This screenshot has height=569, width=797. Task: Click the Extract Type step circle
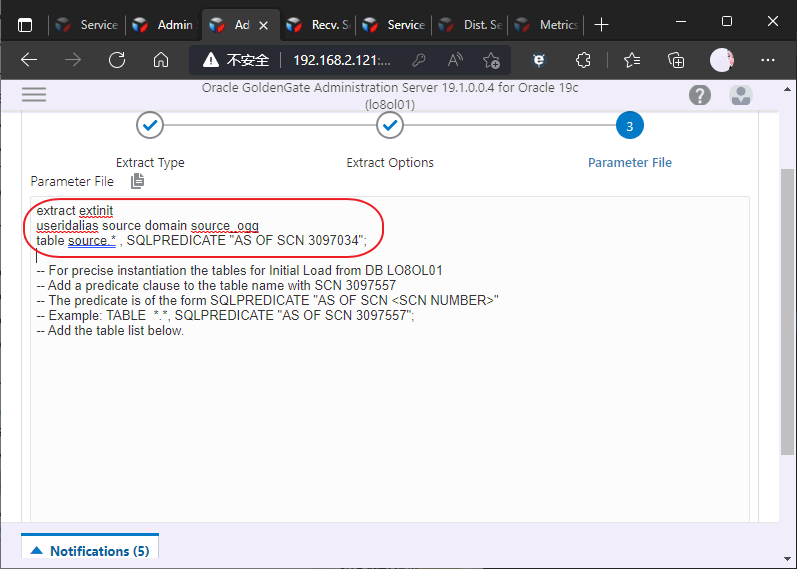coord(150,126)
